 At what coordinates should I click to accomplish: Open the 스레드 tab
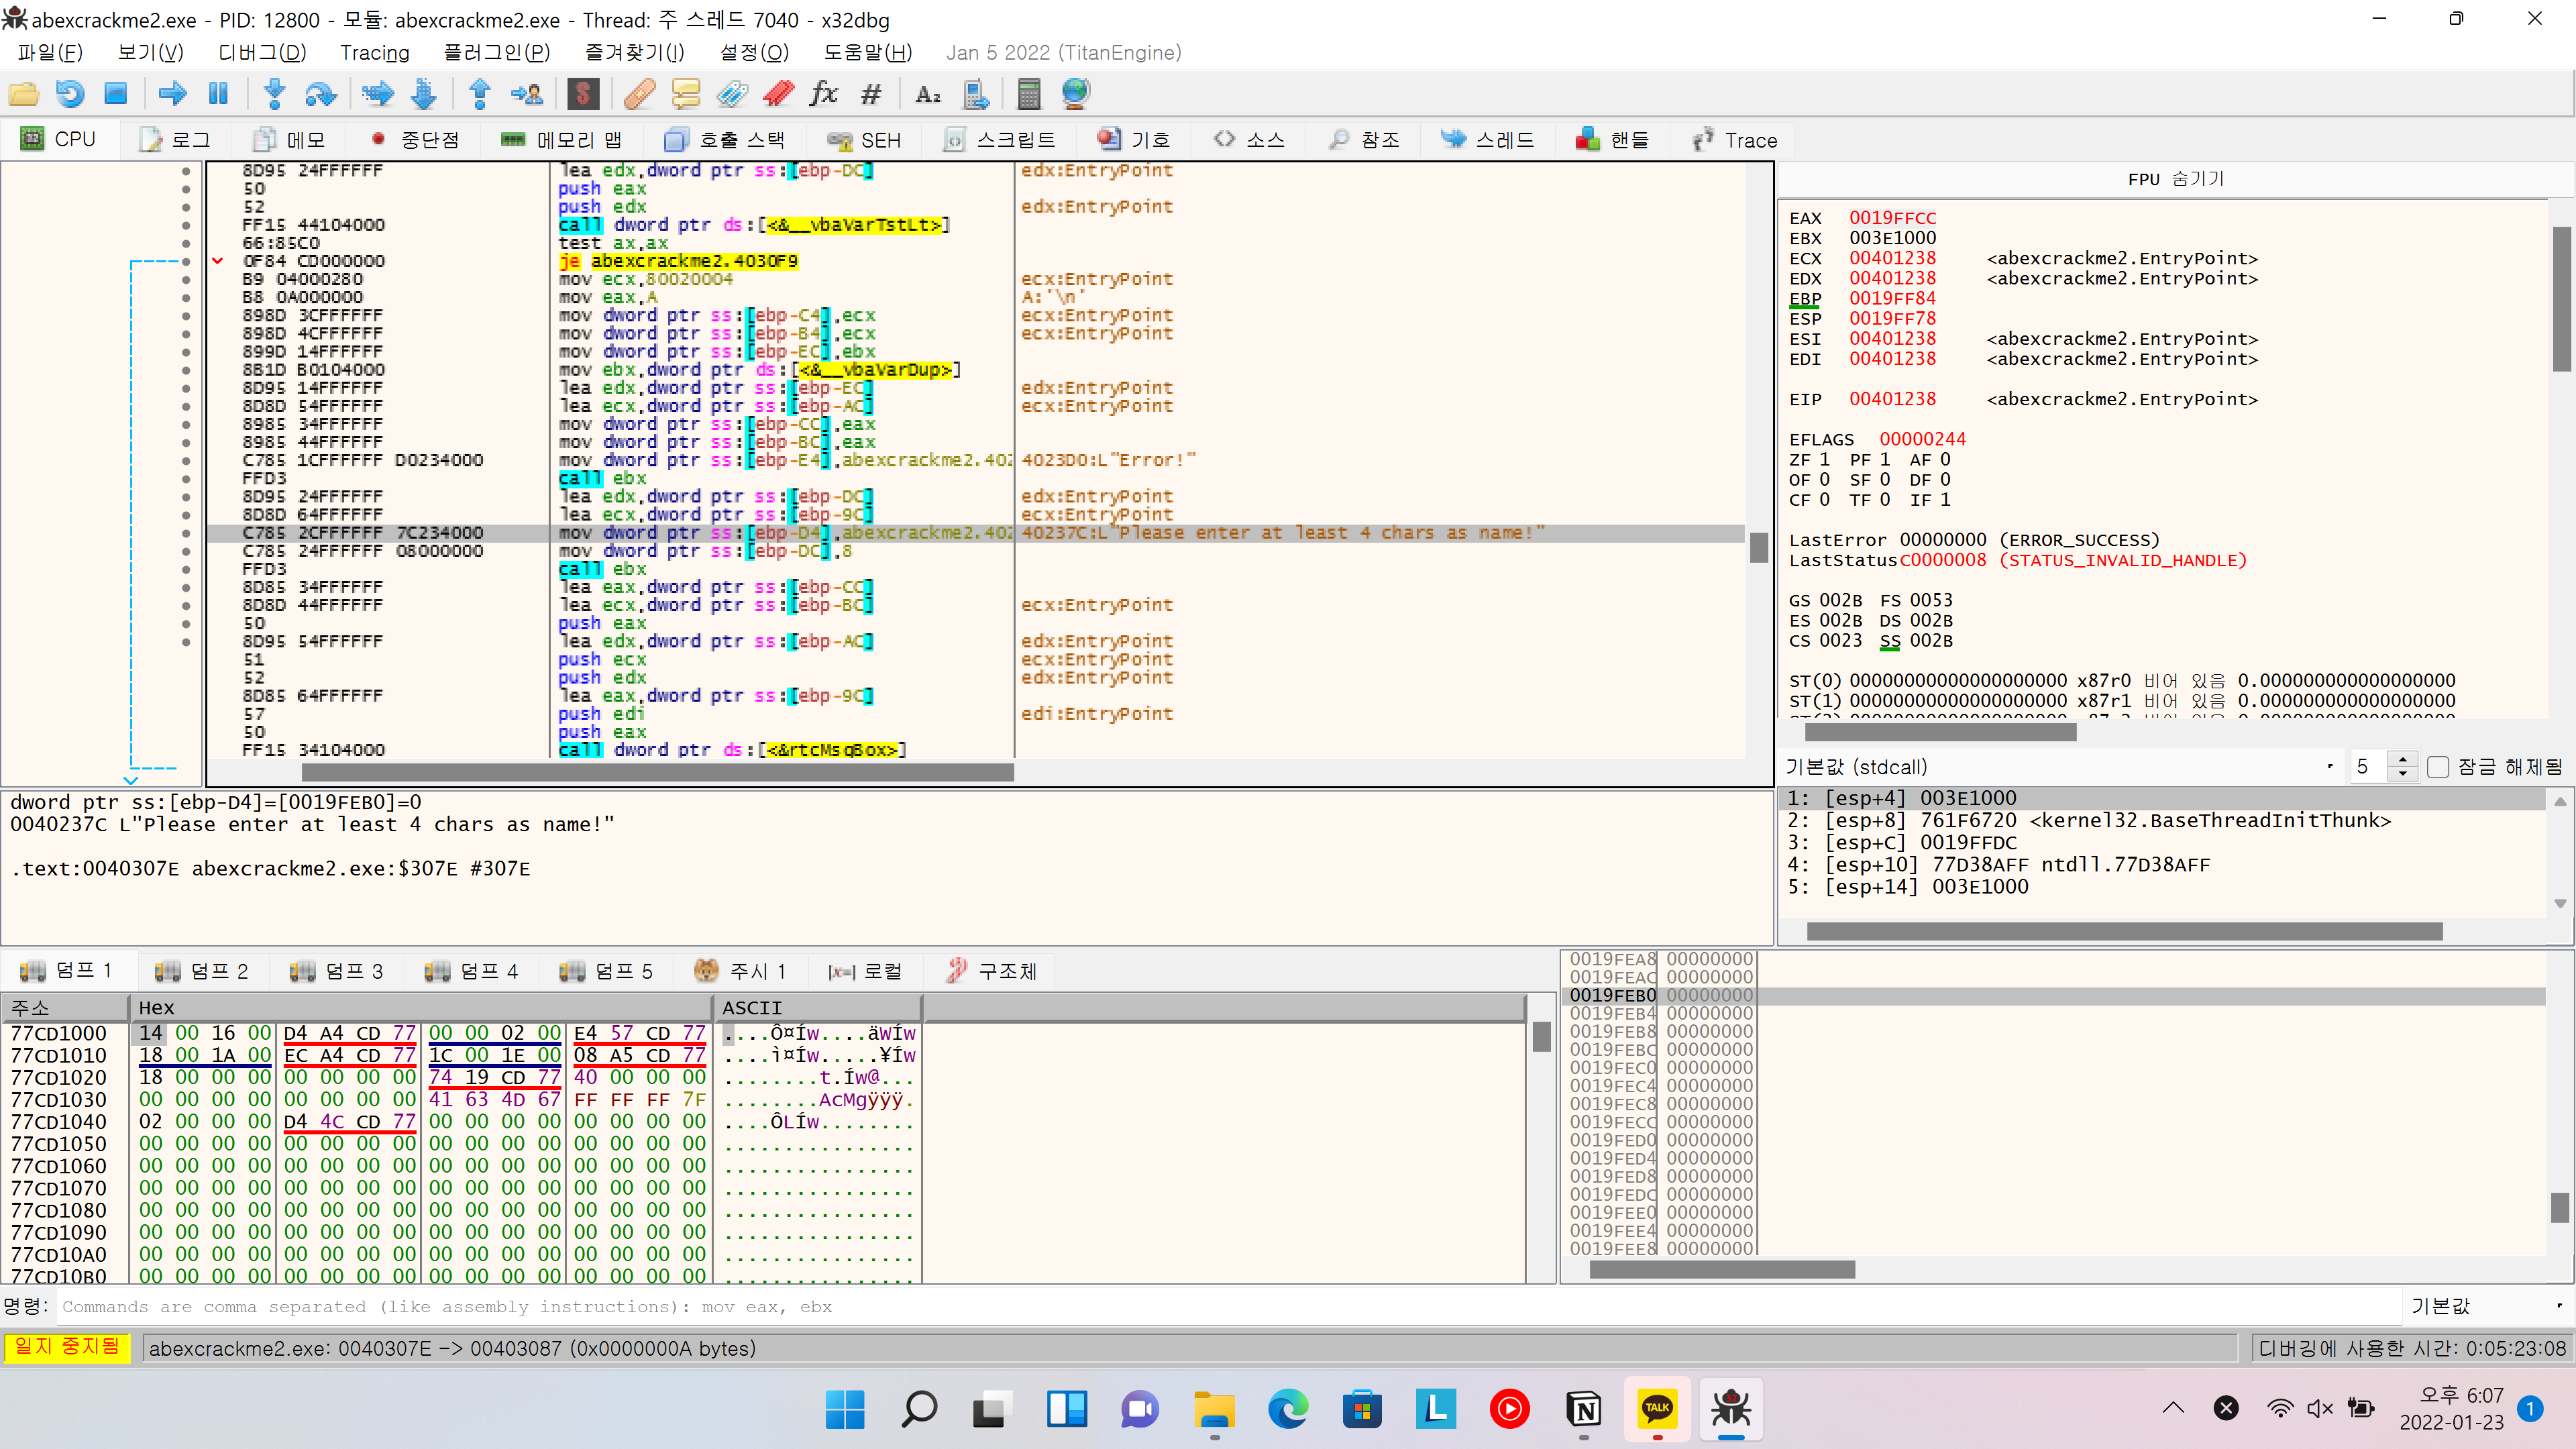point(1488,139)
